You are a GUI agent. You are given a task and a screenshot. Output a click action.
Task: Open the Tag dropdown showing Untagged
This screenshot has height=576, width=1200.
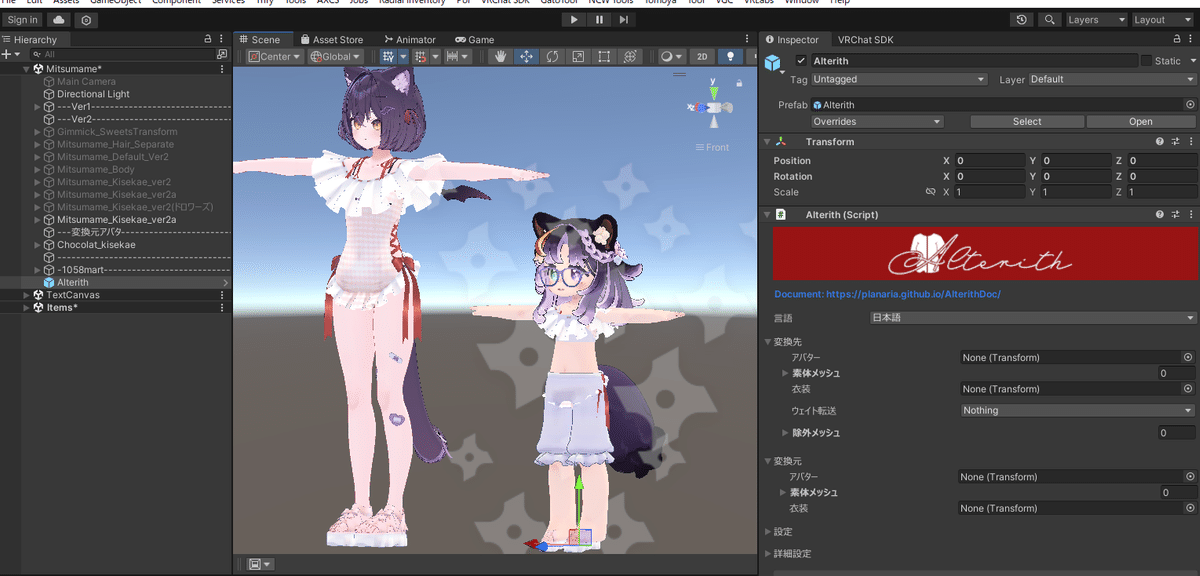click(899, 79)
